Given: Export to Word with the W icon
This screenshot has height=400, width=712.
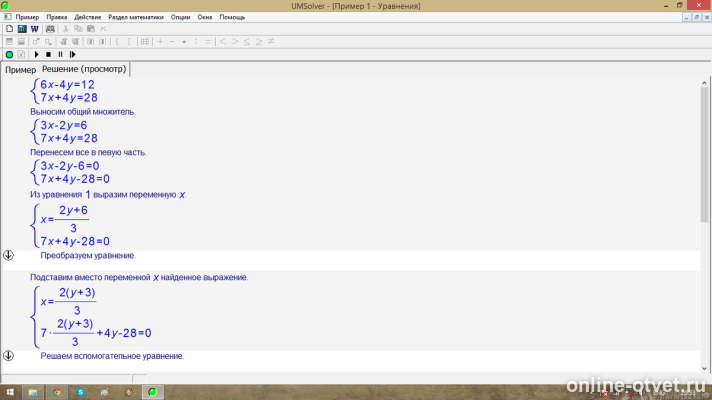Looking at the screenshot, I should pyautogui.click(x=35, y=29).
